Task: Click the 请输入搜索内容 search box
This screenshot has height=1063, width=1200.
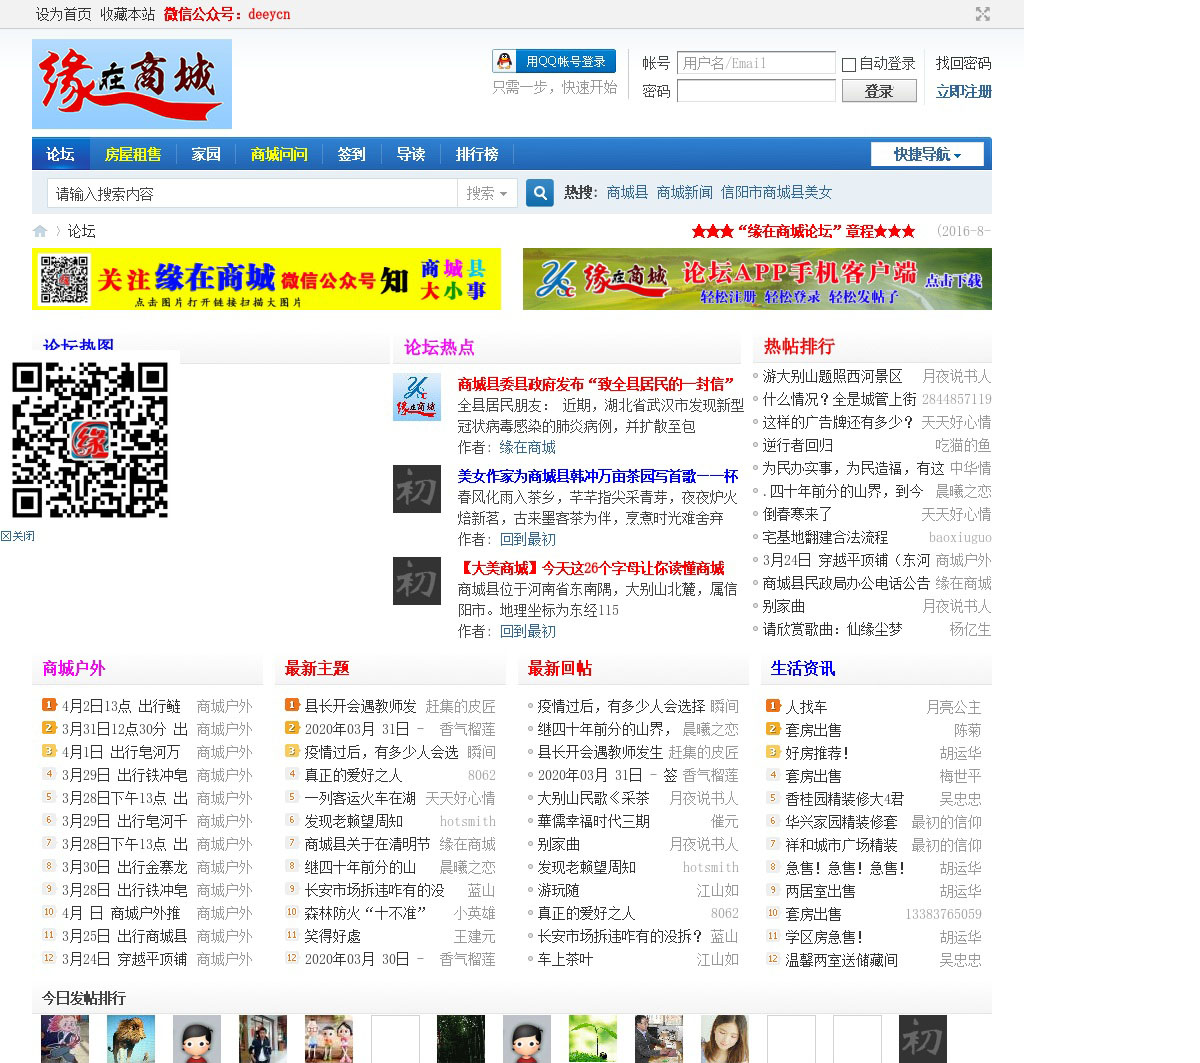Action: 252,193
